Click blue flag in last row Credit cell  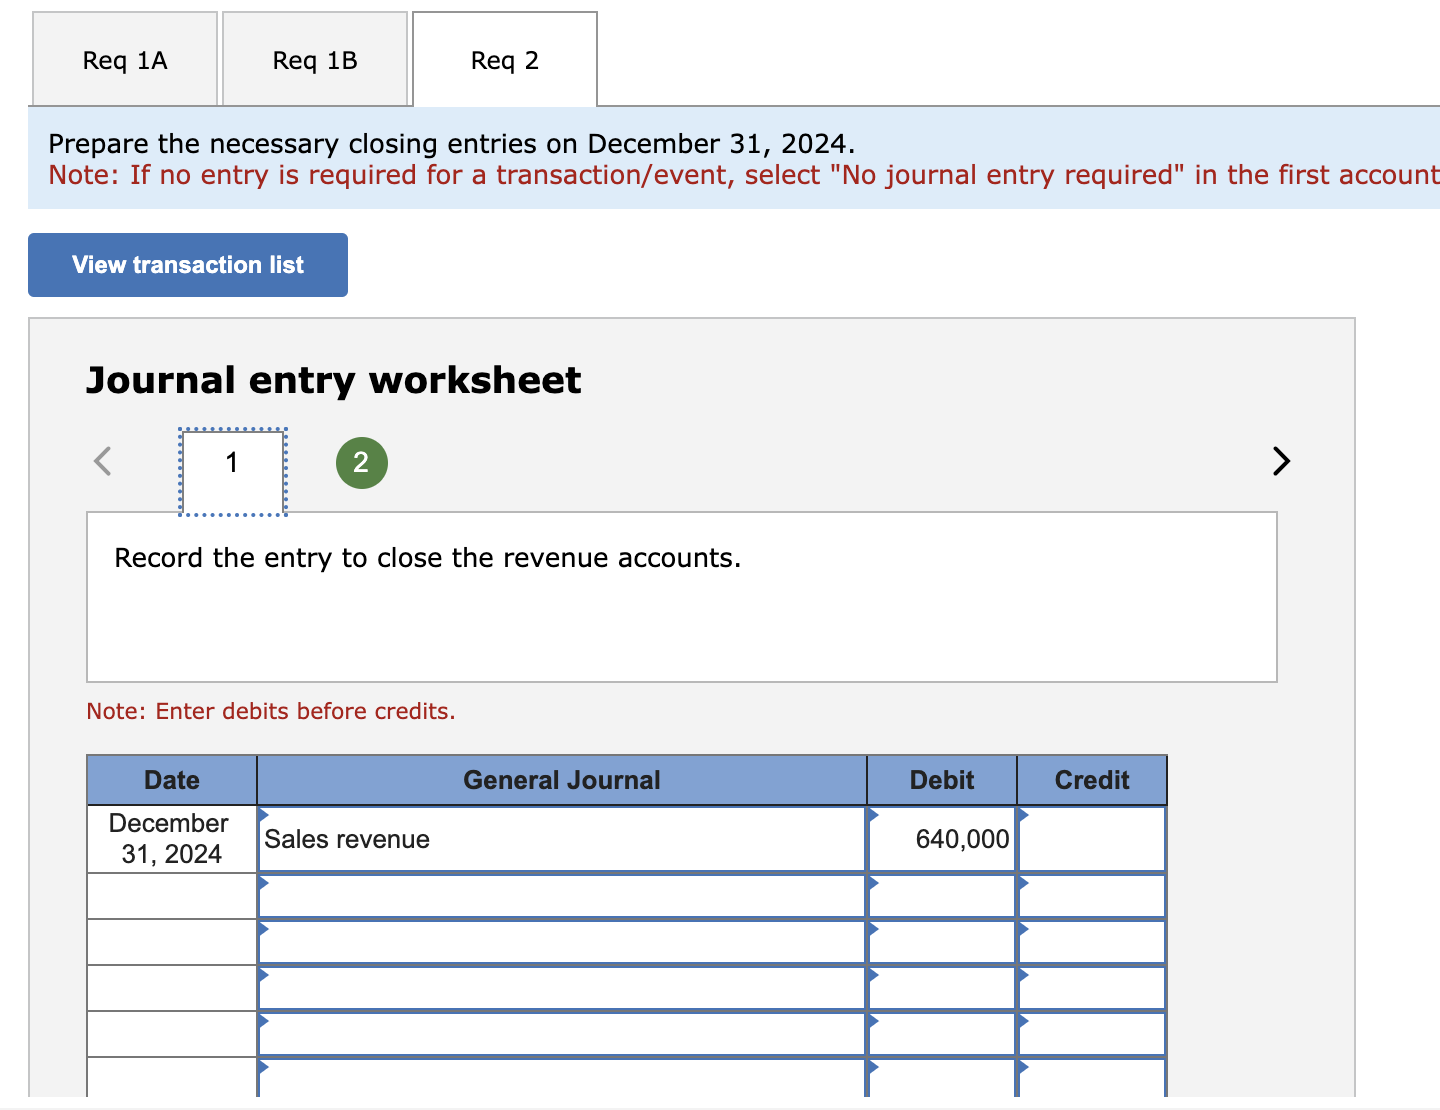point(1022,1068)
